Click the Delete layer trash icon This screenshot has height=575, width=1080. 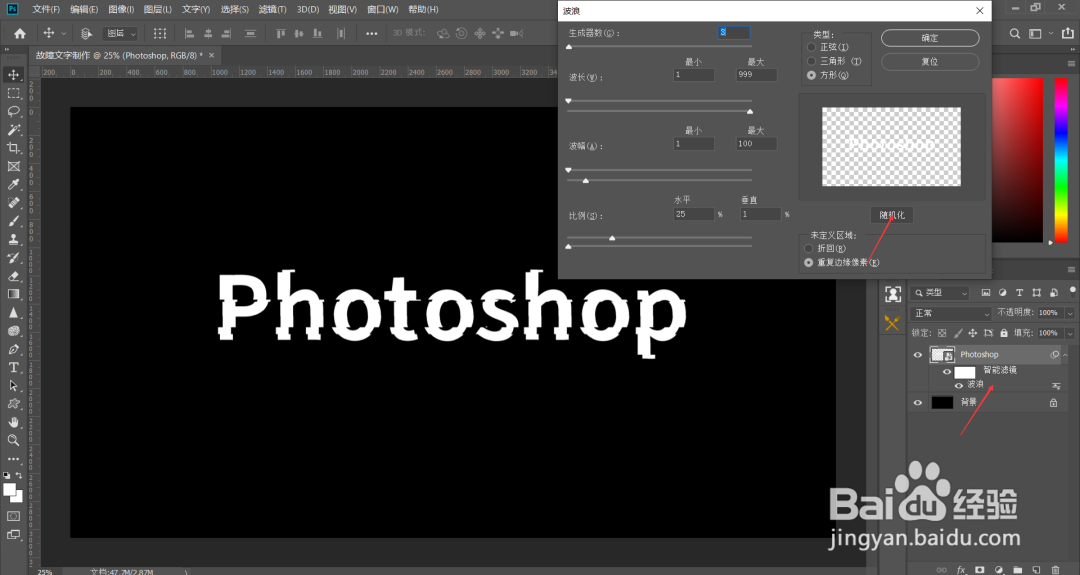click(x=1055, y=569)
